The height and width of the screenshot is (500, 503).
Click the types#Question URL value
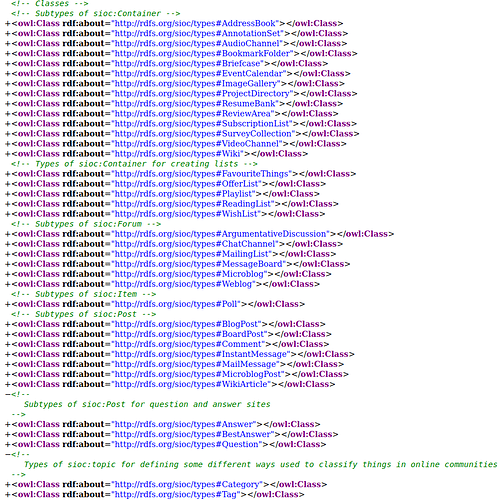click(x=187, y=444)
